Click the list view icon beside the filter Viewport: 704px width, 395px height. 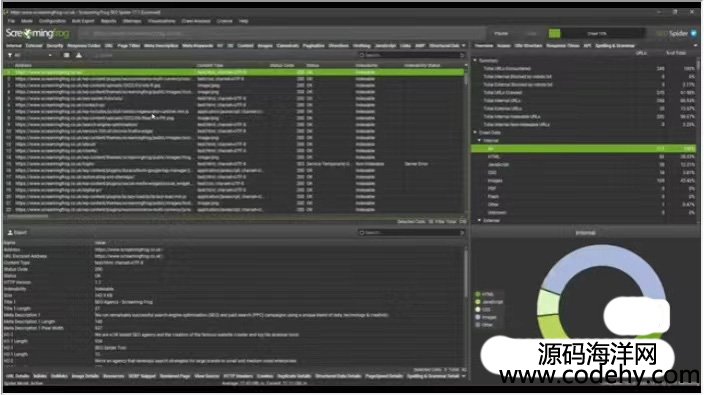tap(66, 55)
